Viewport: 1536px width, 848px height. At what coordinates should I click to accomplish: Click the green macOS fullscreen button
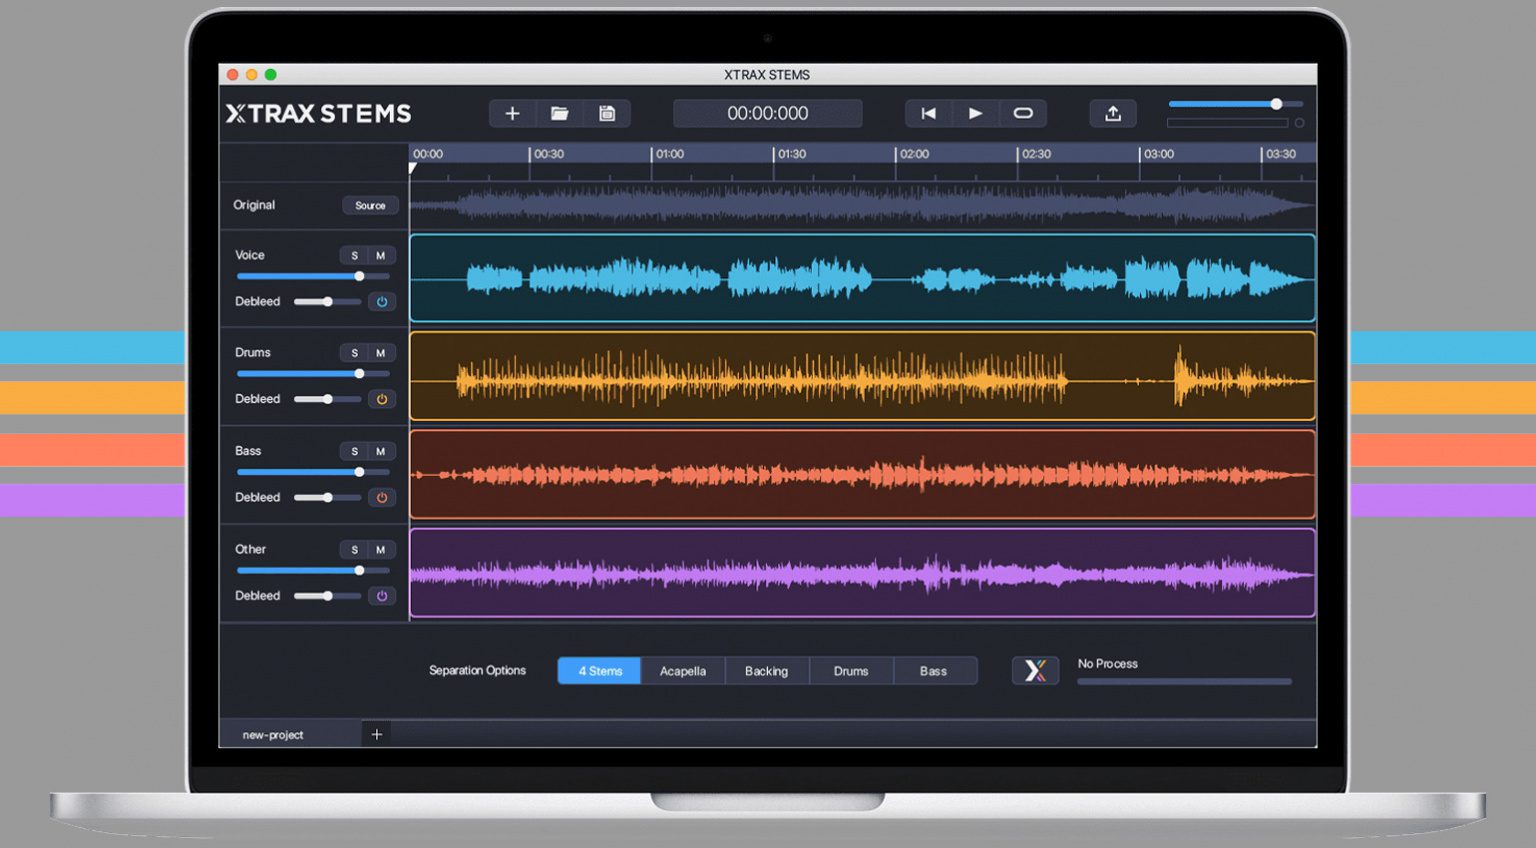pos(270,75)
